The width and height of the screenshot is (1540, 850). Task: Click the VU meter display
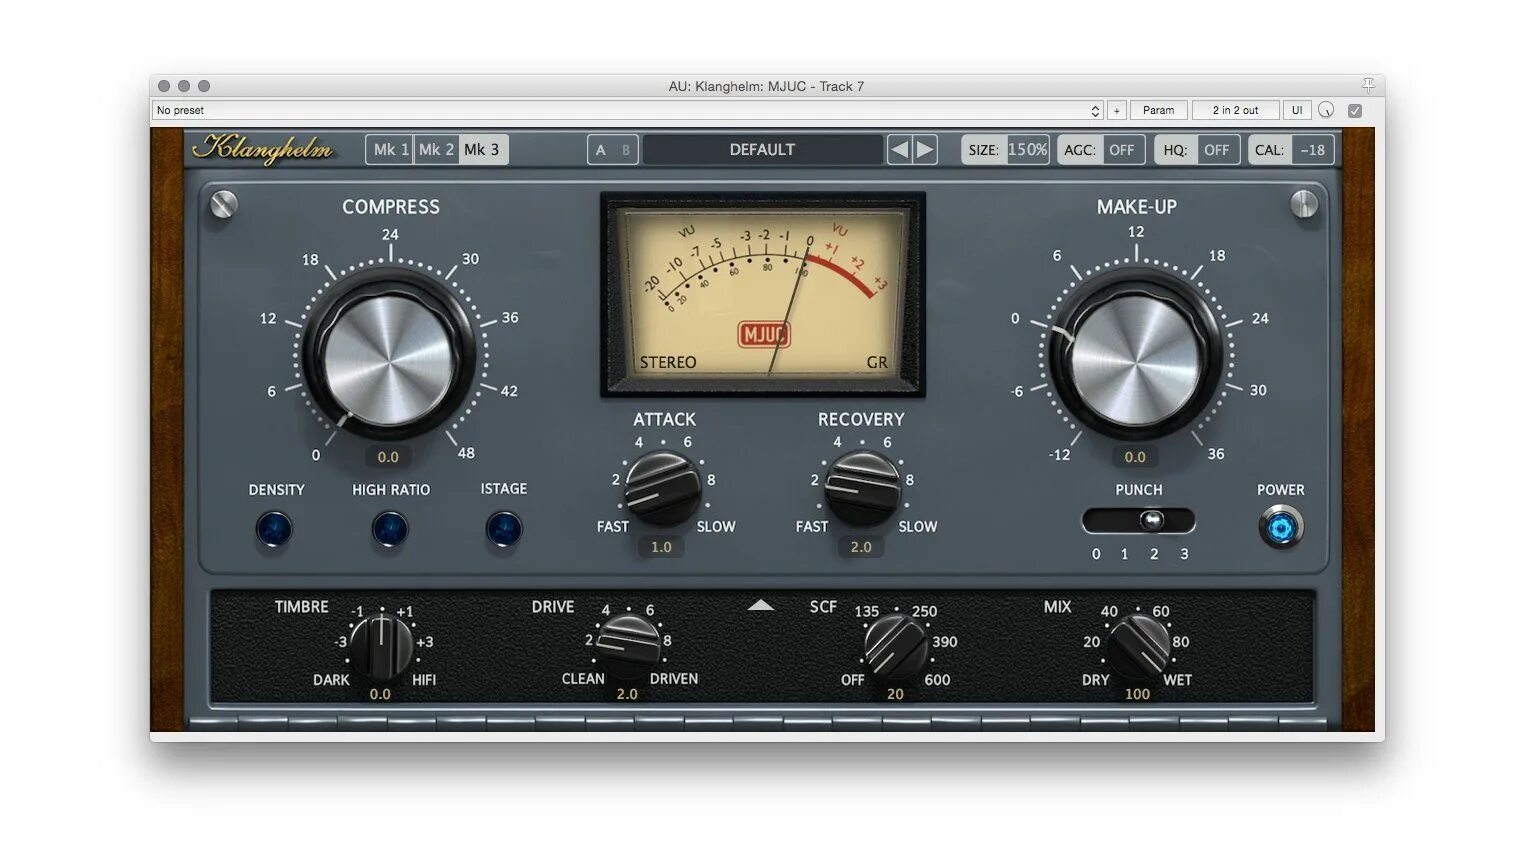tap(763, 294)
